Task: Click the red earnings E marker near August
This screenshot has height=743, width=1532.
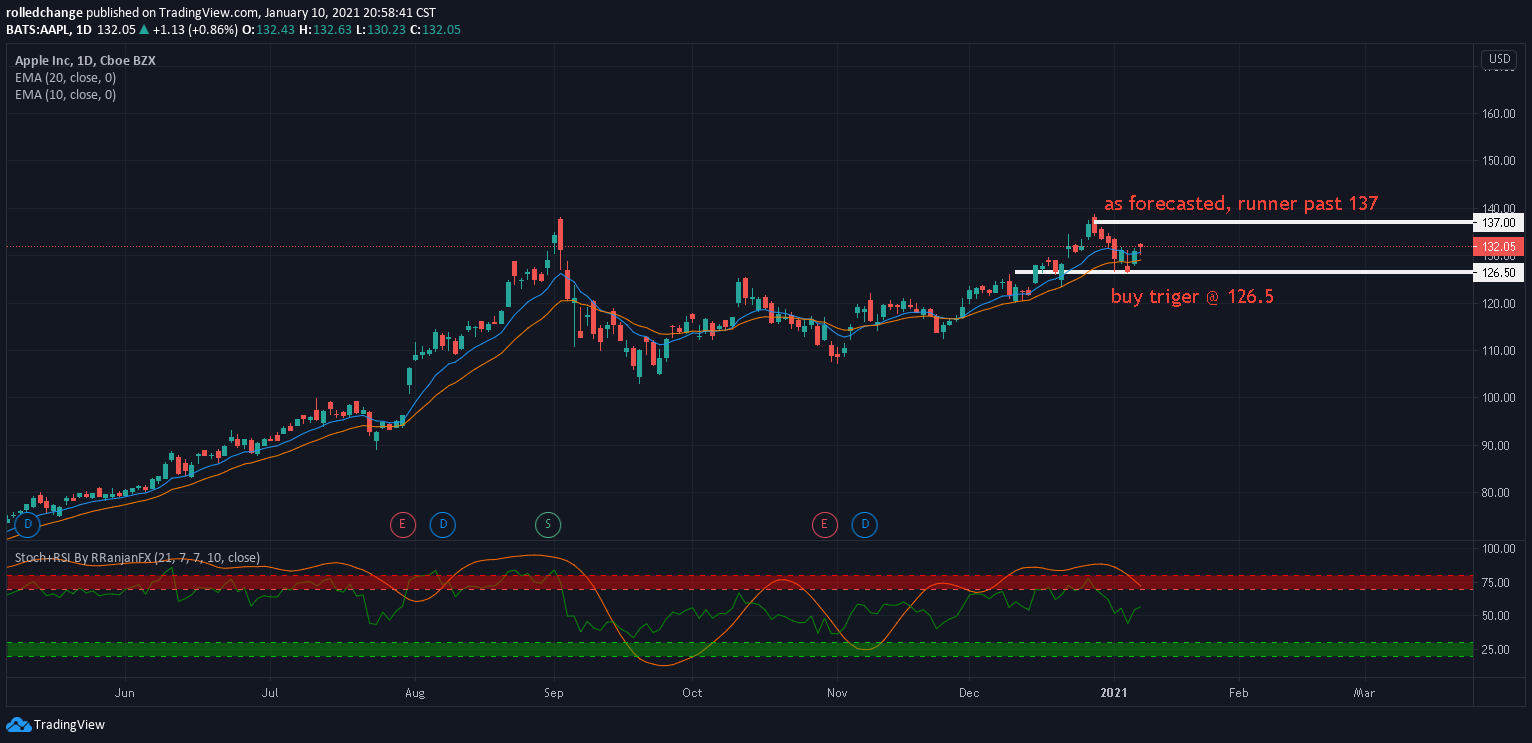Action: click(401, 524)
